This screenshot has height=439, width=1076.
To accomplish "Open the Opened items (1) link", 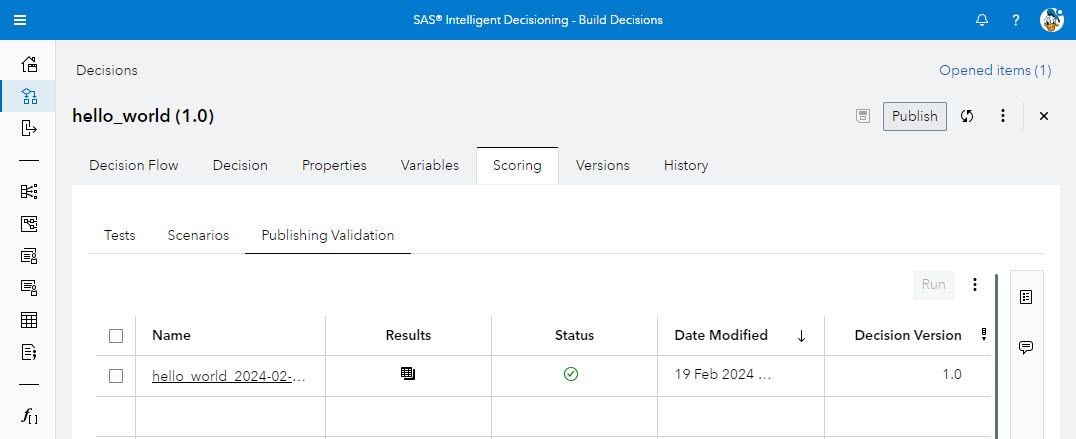I will coord(995,70).
